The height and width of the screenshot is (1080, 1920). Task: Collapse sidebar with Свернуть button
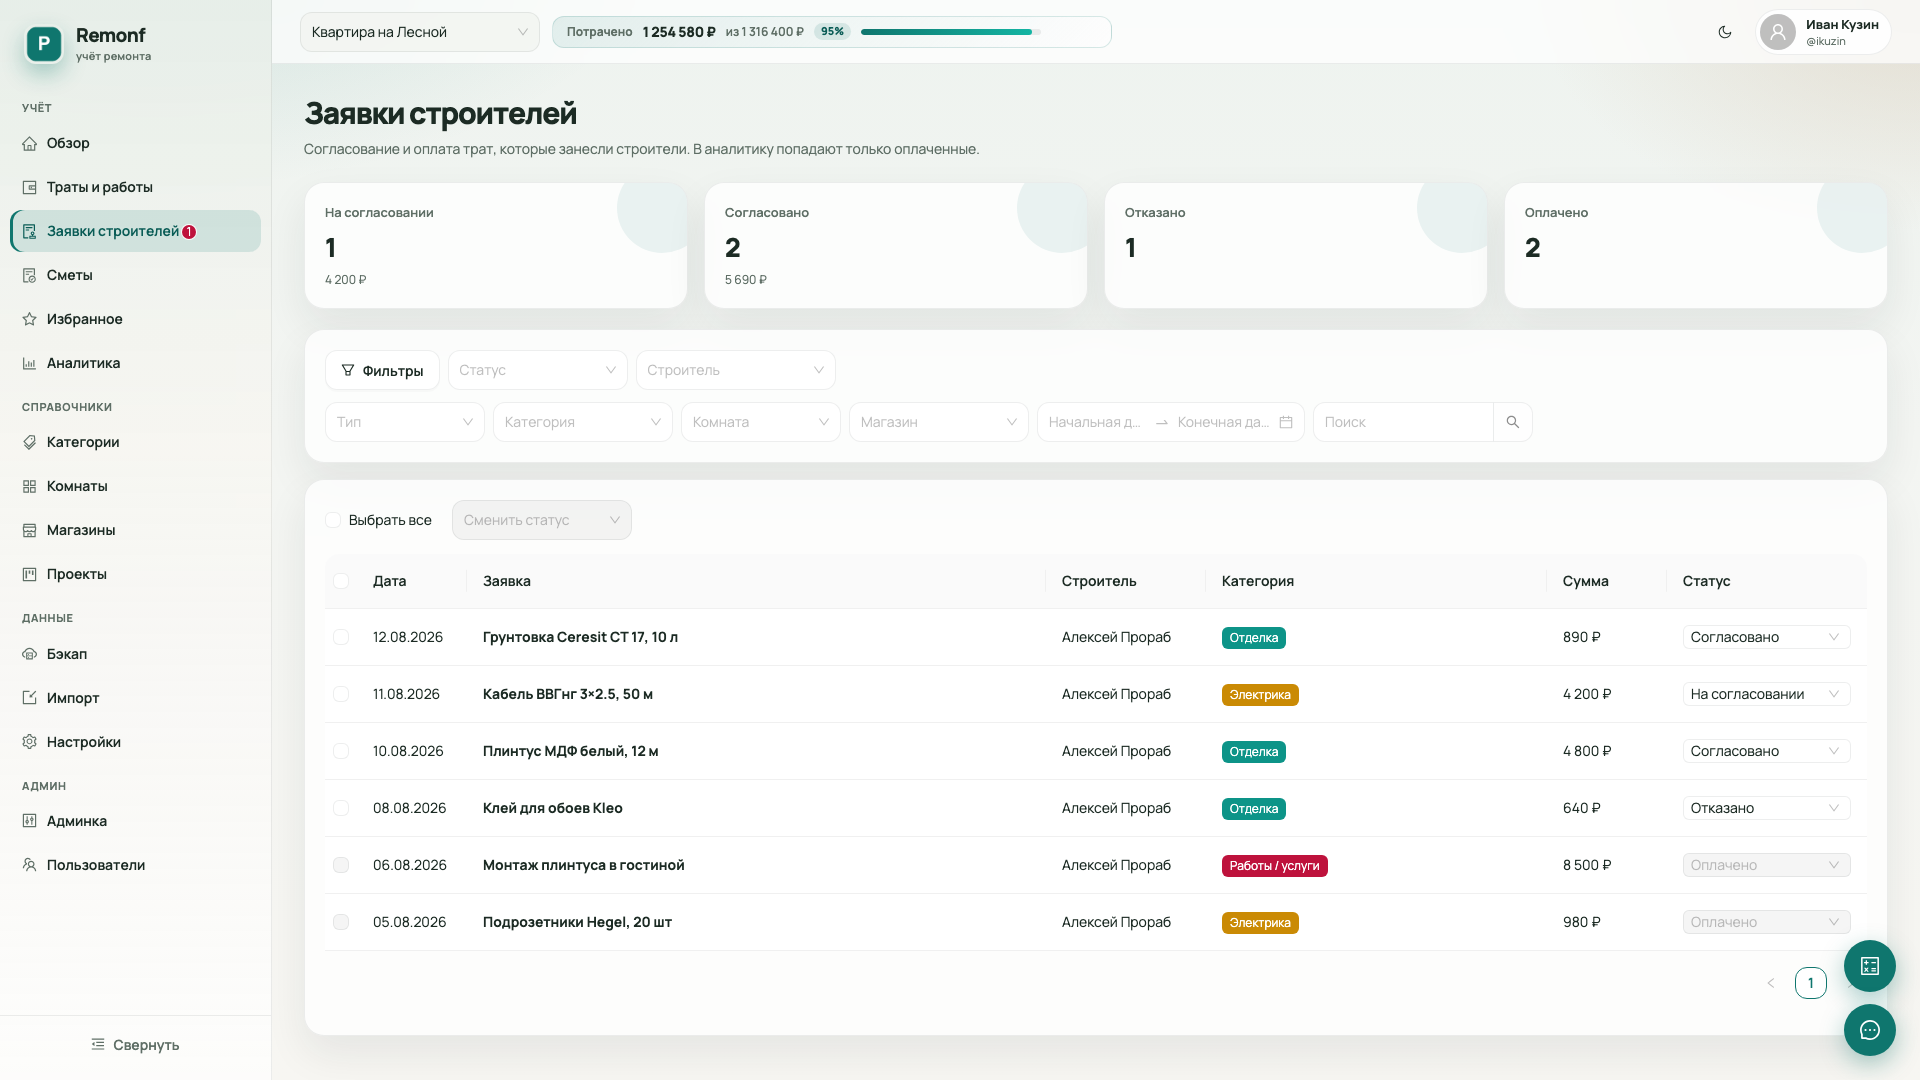pos(135,1045)
